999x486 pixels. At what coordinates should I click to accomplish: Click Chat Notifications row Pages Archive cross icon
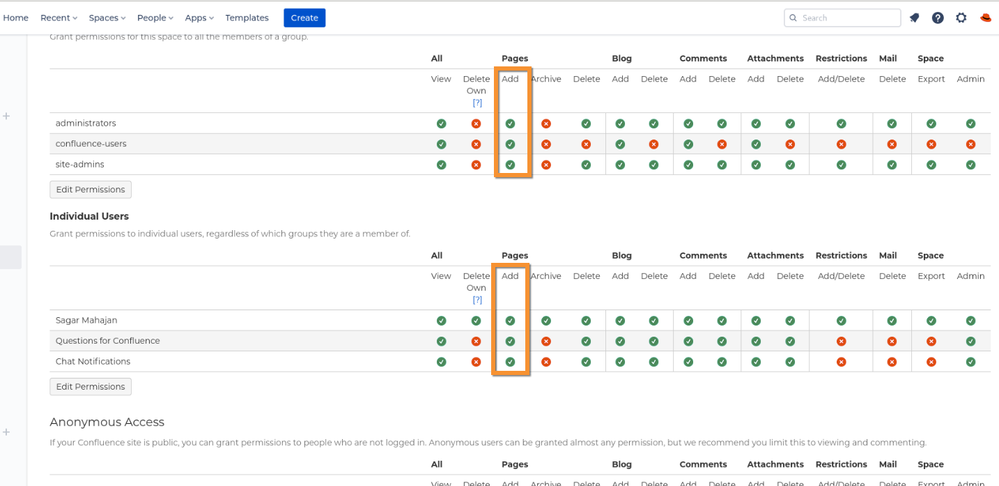[546, 362]
